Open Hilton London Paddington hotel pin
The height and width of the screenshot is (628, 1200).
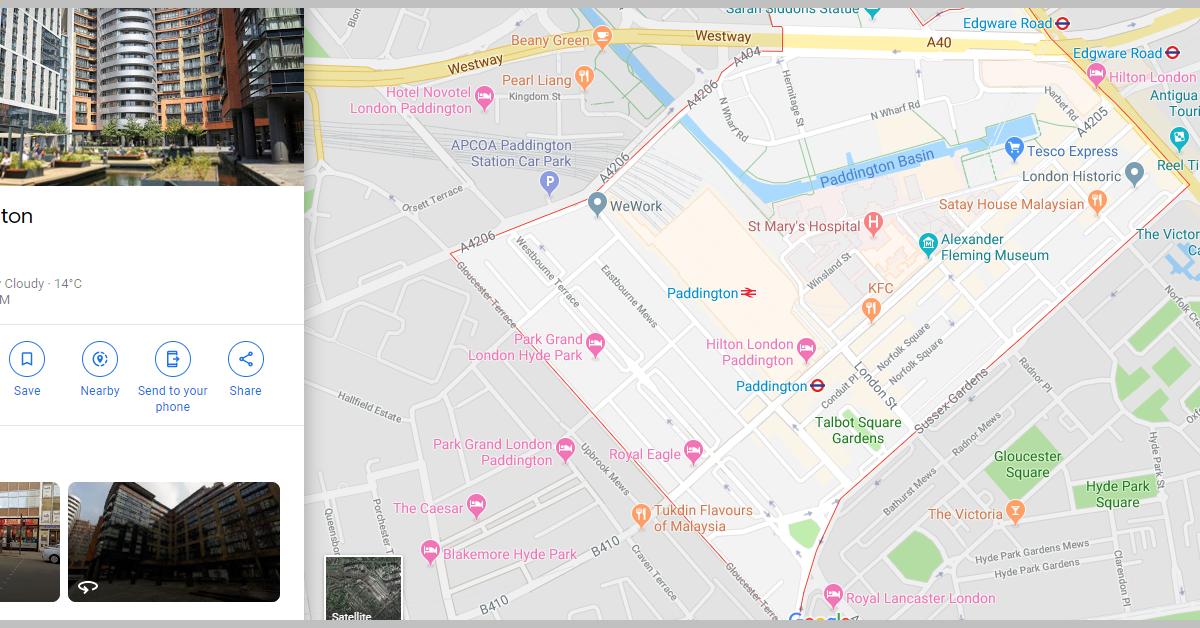(807, 351)
